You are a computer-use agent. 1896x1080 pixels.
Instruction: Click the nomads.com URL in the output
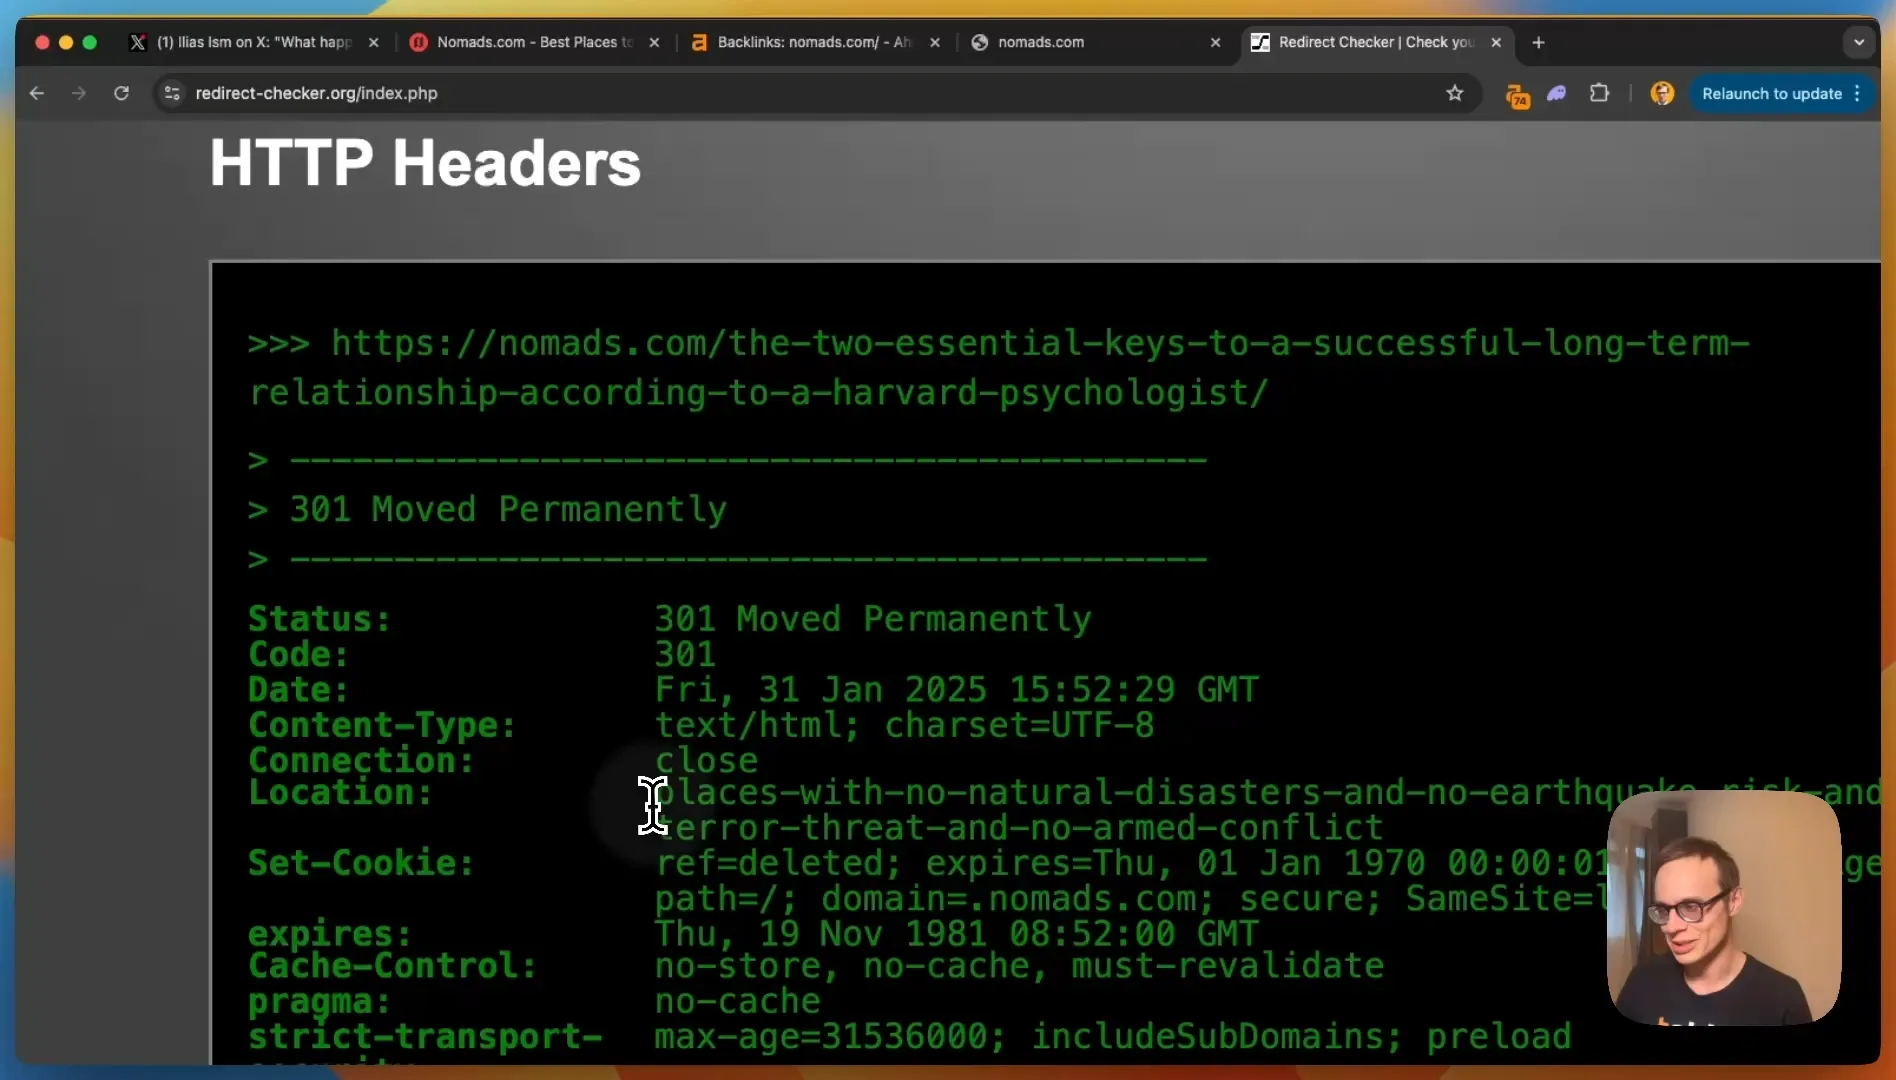point(999,367)
